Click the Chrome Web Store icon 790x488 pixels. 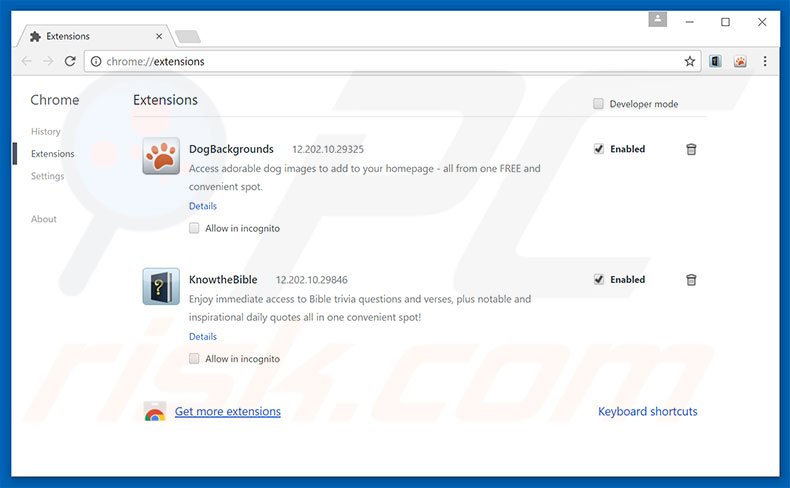click(x=155, y=412)
